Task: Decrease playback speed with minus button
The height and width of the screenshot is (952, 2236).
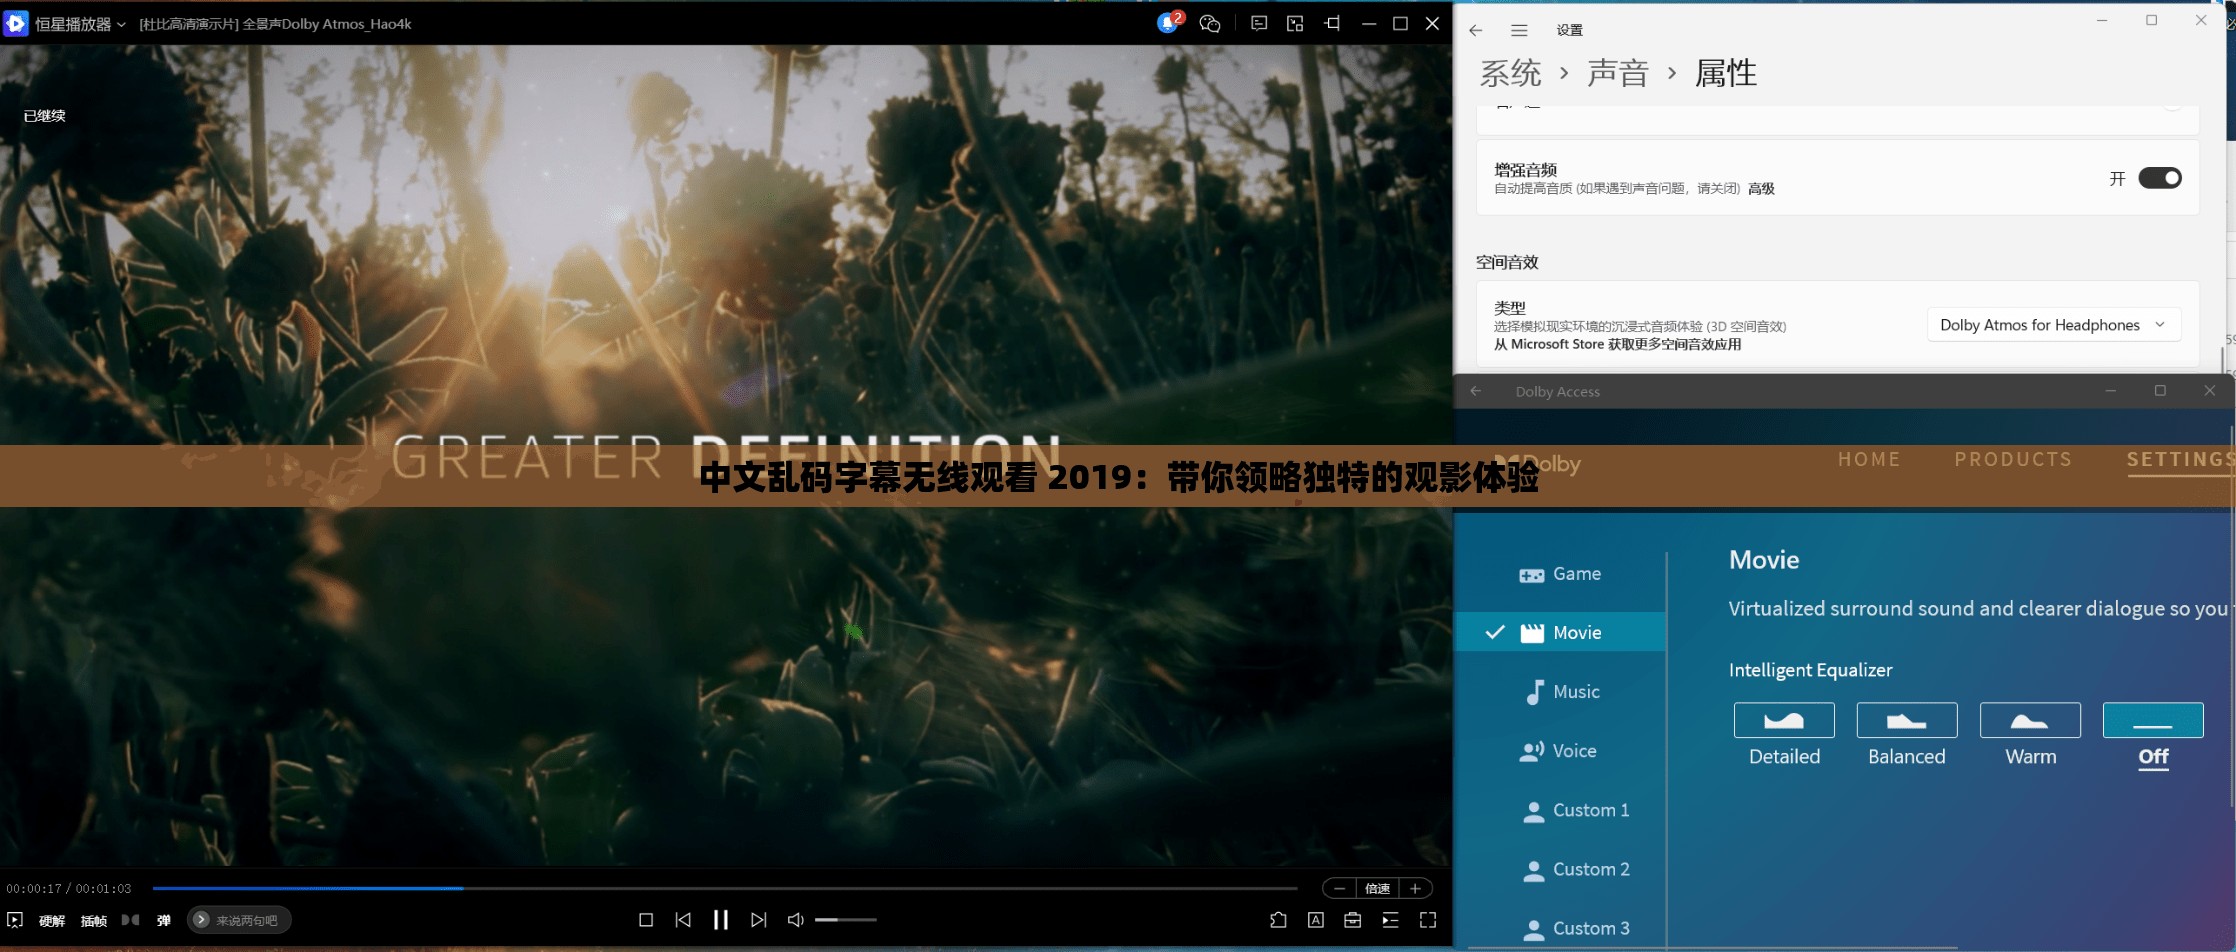Action: [1339, 888]
